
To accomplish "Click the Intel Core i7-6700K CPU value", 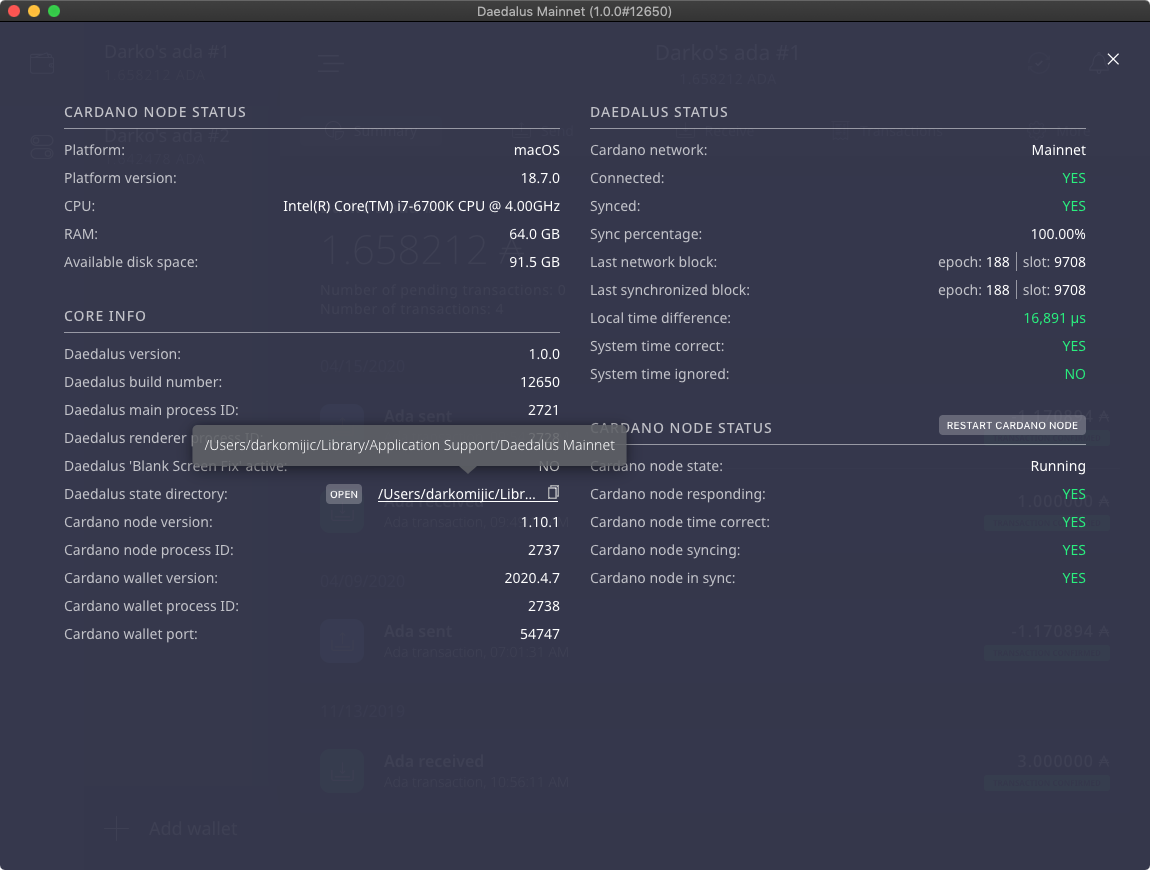I will pos(421,206).
